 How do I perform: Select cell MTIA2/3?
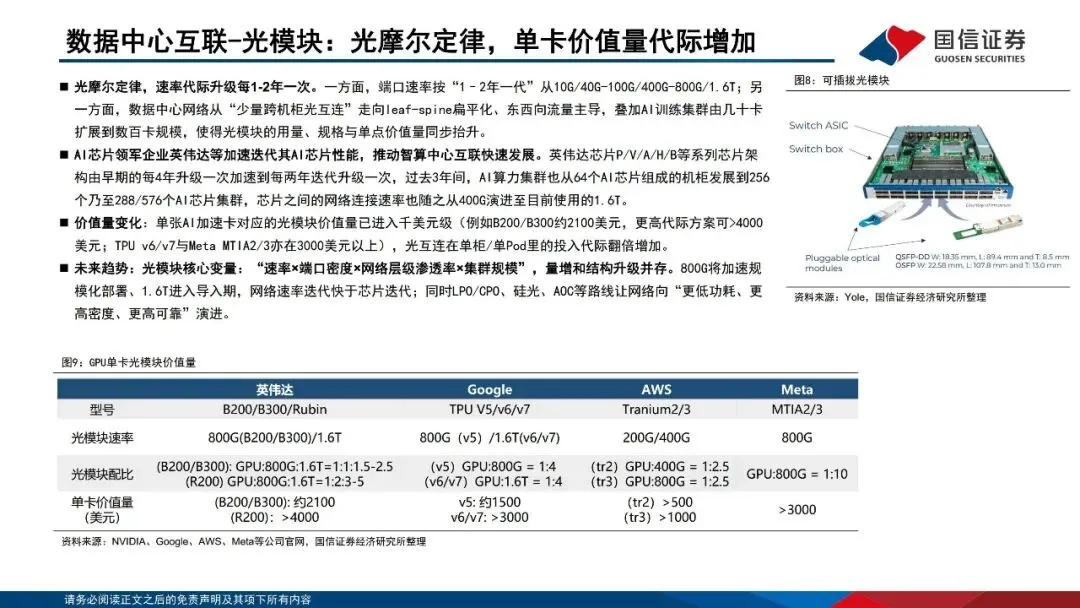796,409
